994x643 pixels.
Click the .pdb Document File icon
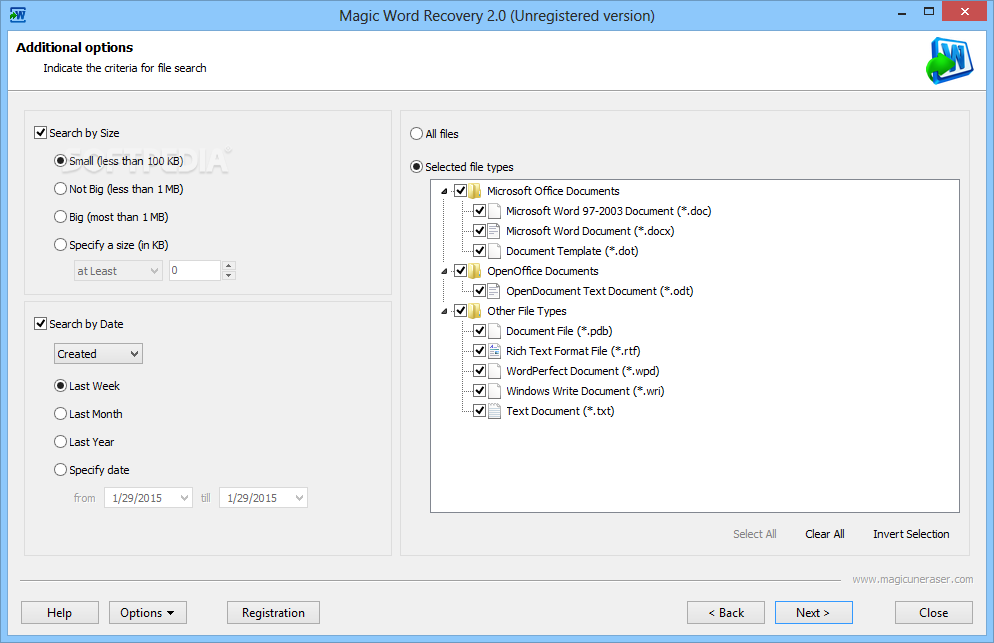tap(494, 331)
